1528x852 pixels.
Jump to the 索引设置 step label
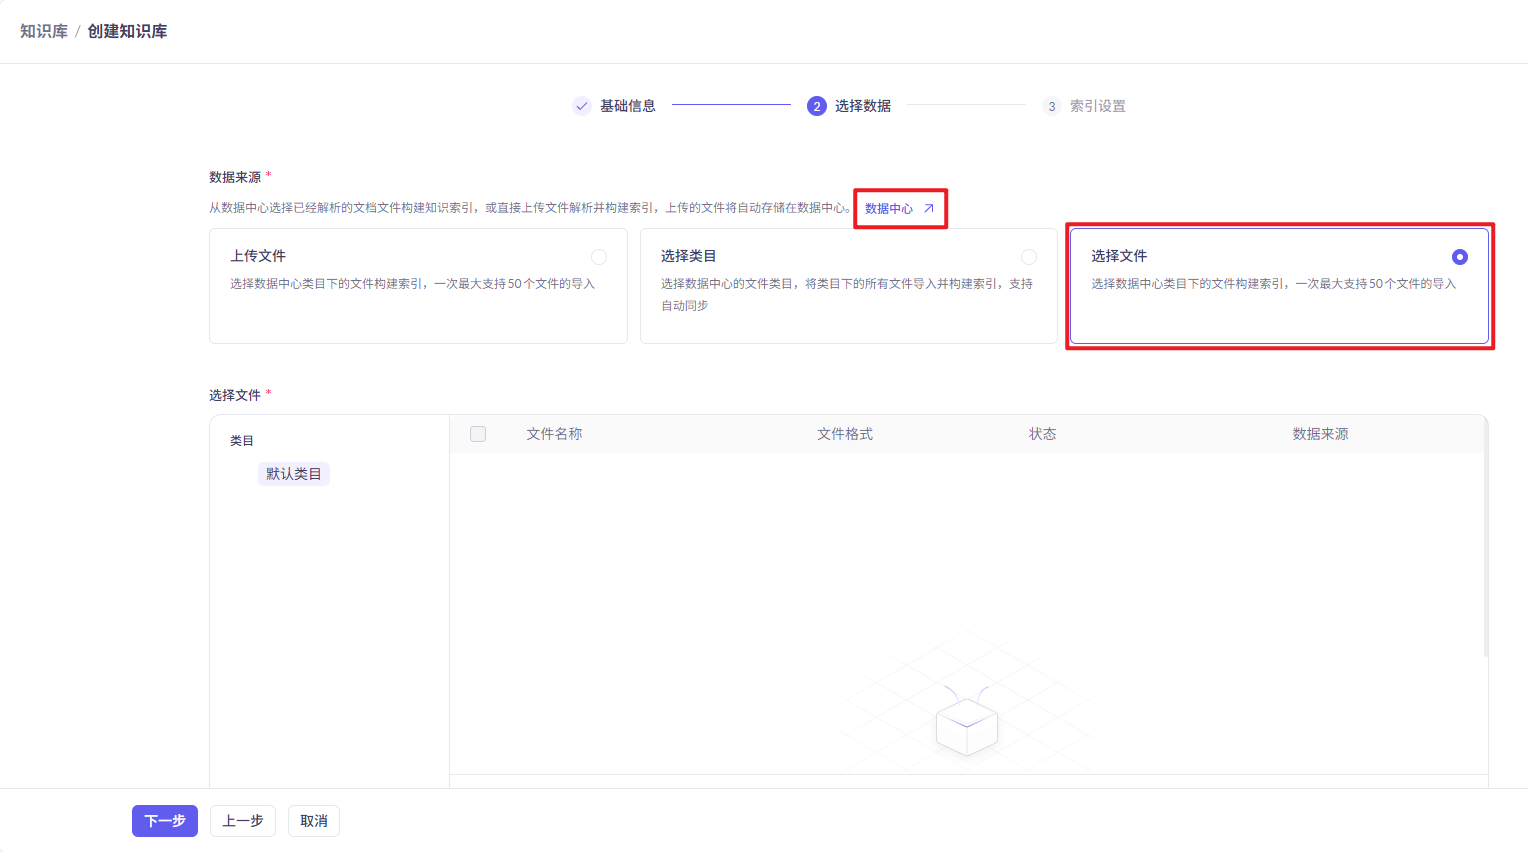(x=1097, y=106)
